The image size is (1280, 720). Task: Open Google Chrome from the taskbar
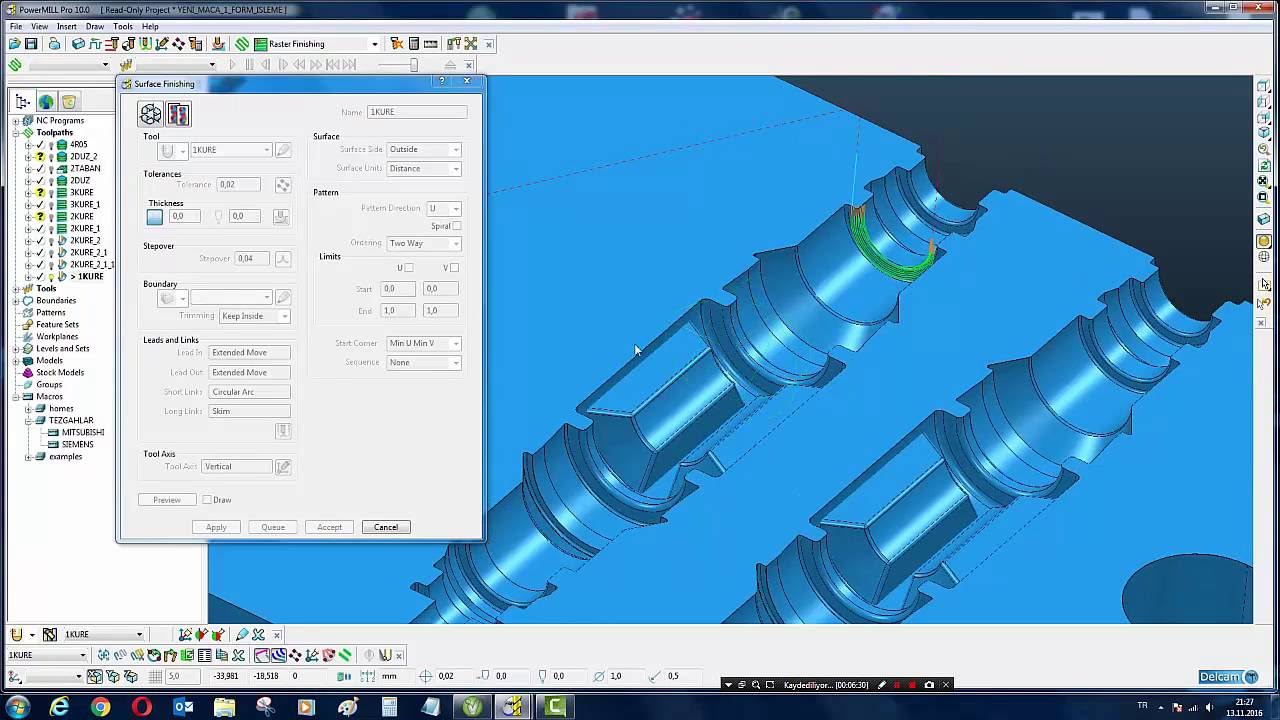(x=100, y=707)
